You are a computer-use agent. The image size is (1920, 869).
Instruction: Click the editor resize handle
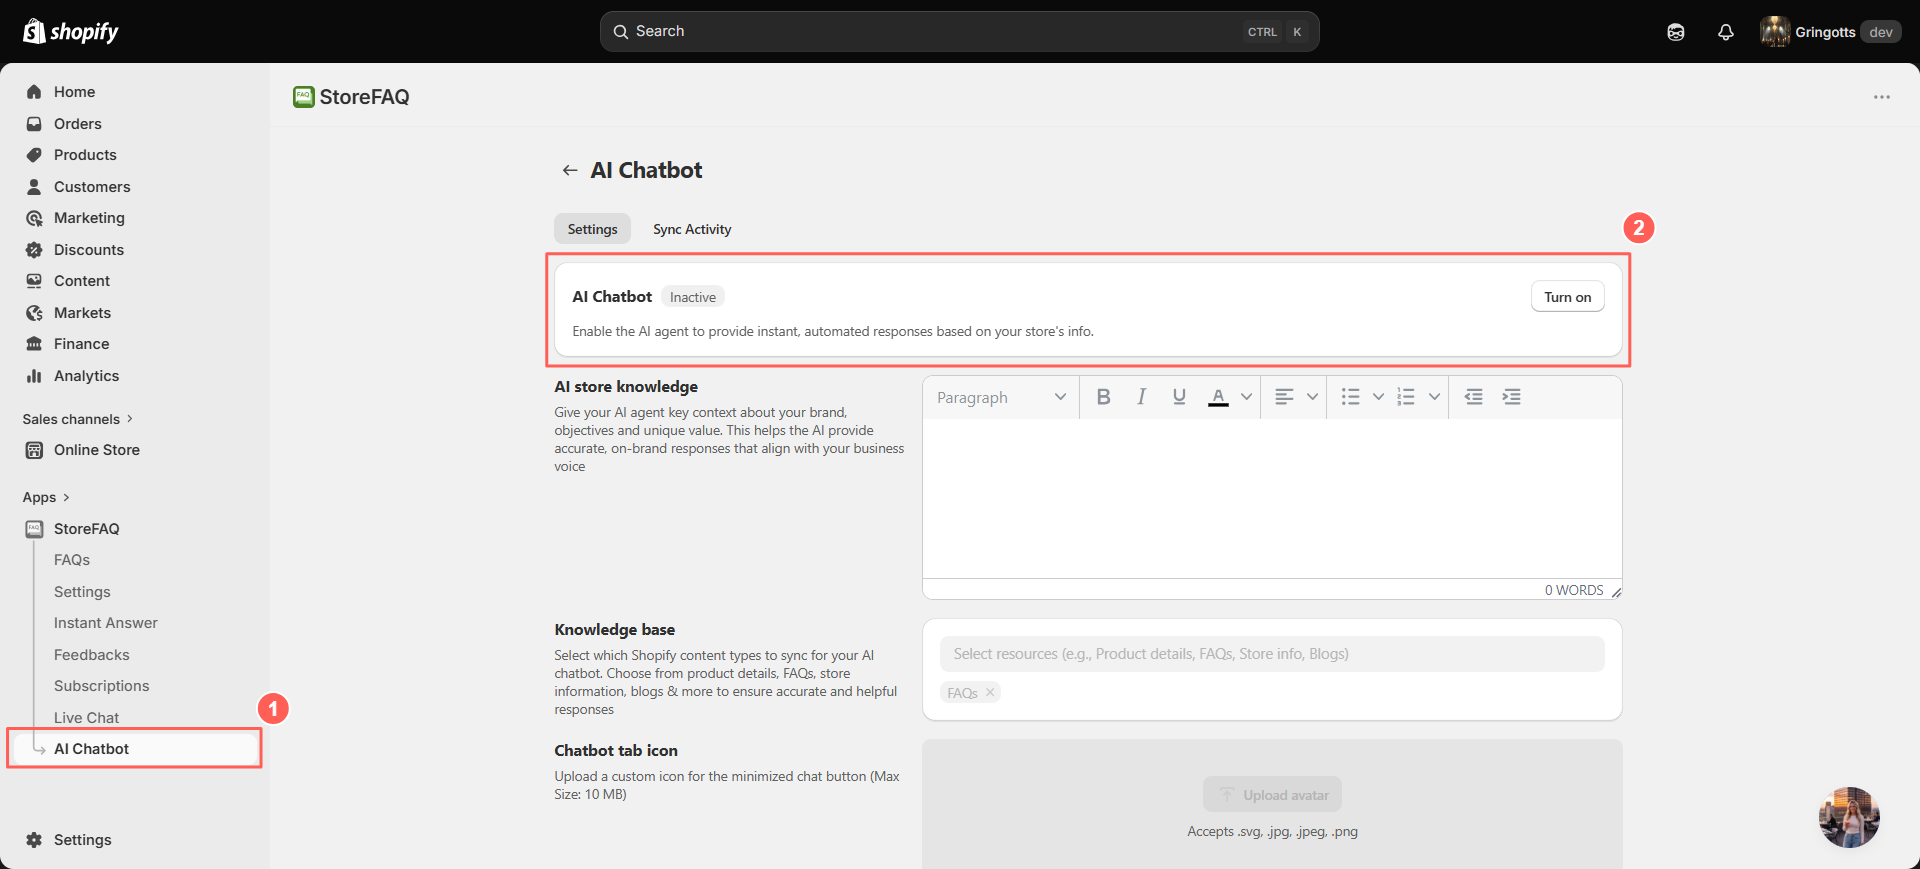1616,592
